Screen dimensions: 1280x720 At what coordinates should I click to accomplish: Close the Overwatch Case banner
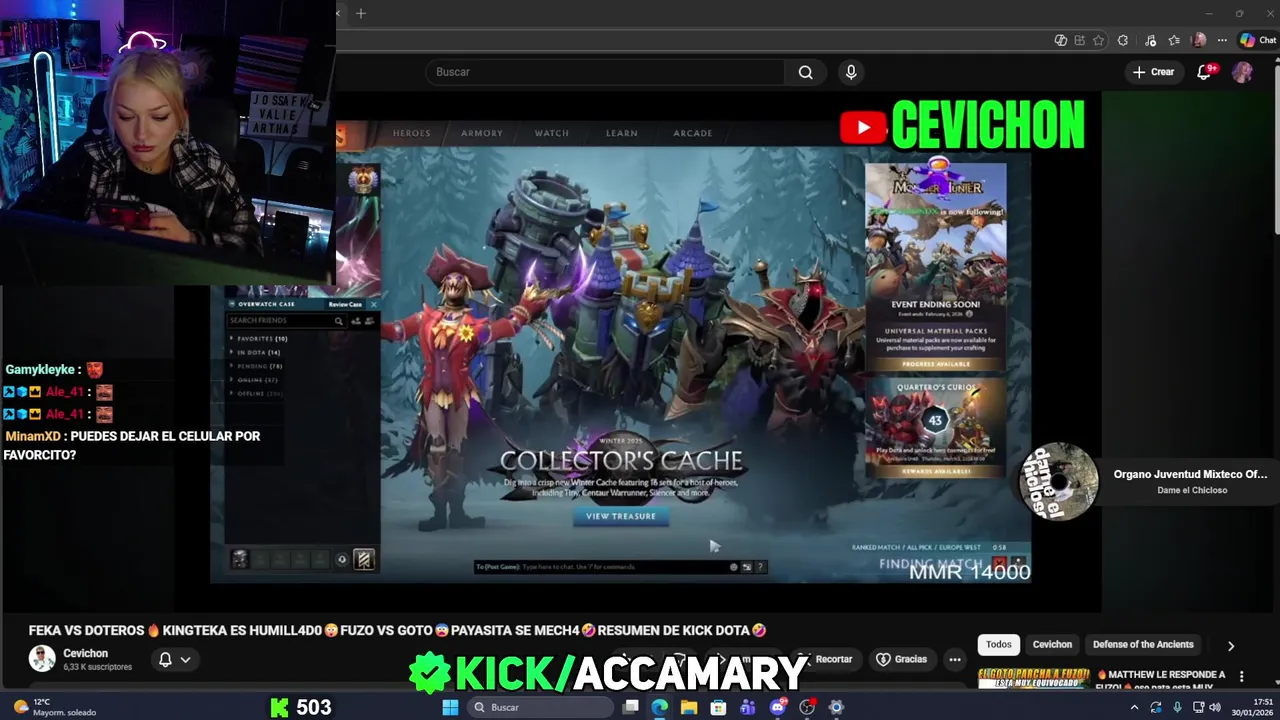(x=373, y=304)
